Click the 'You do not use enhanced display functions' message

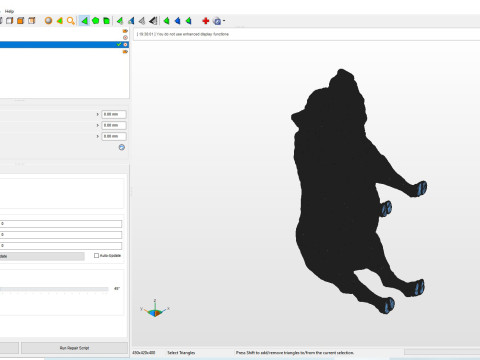pyautogui.click(x=192, y=34)
